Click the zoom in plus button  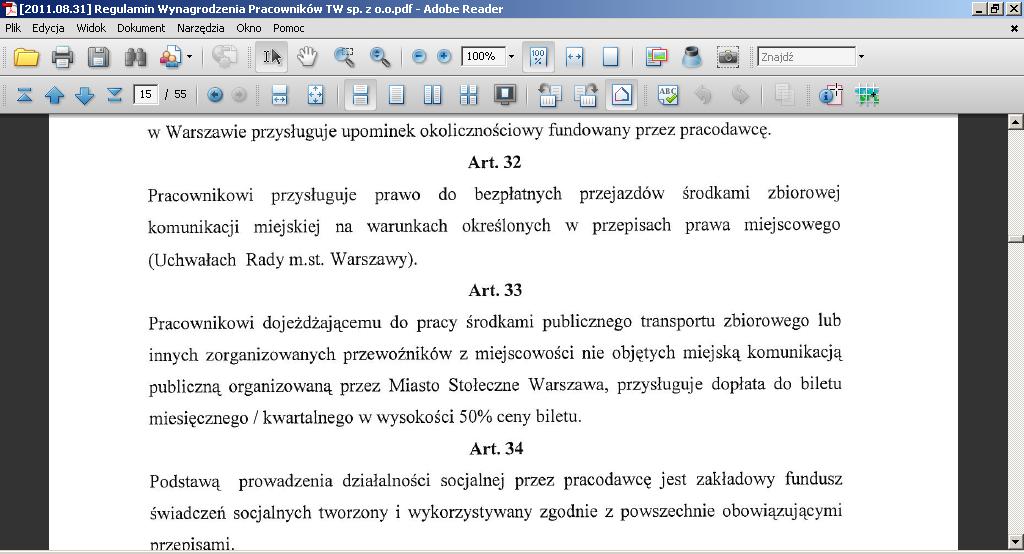[444, 57]
